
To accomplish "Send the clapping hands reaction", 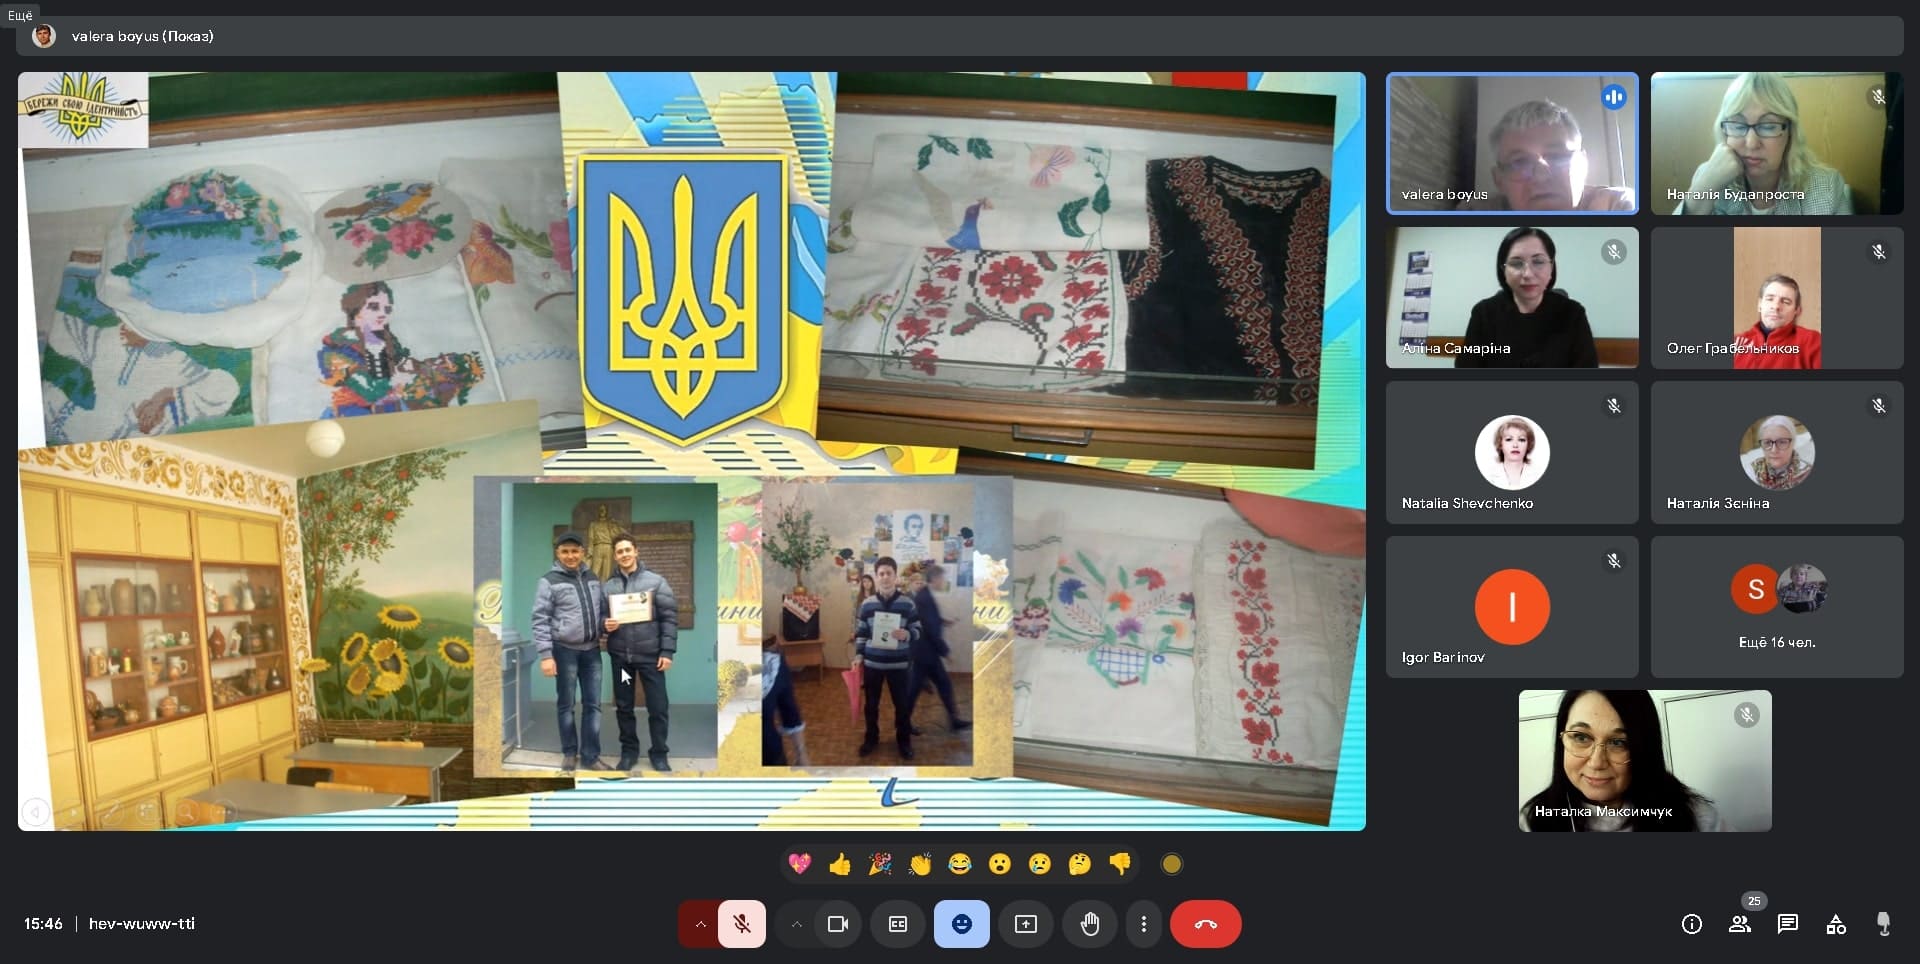I will pos(920,864).
